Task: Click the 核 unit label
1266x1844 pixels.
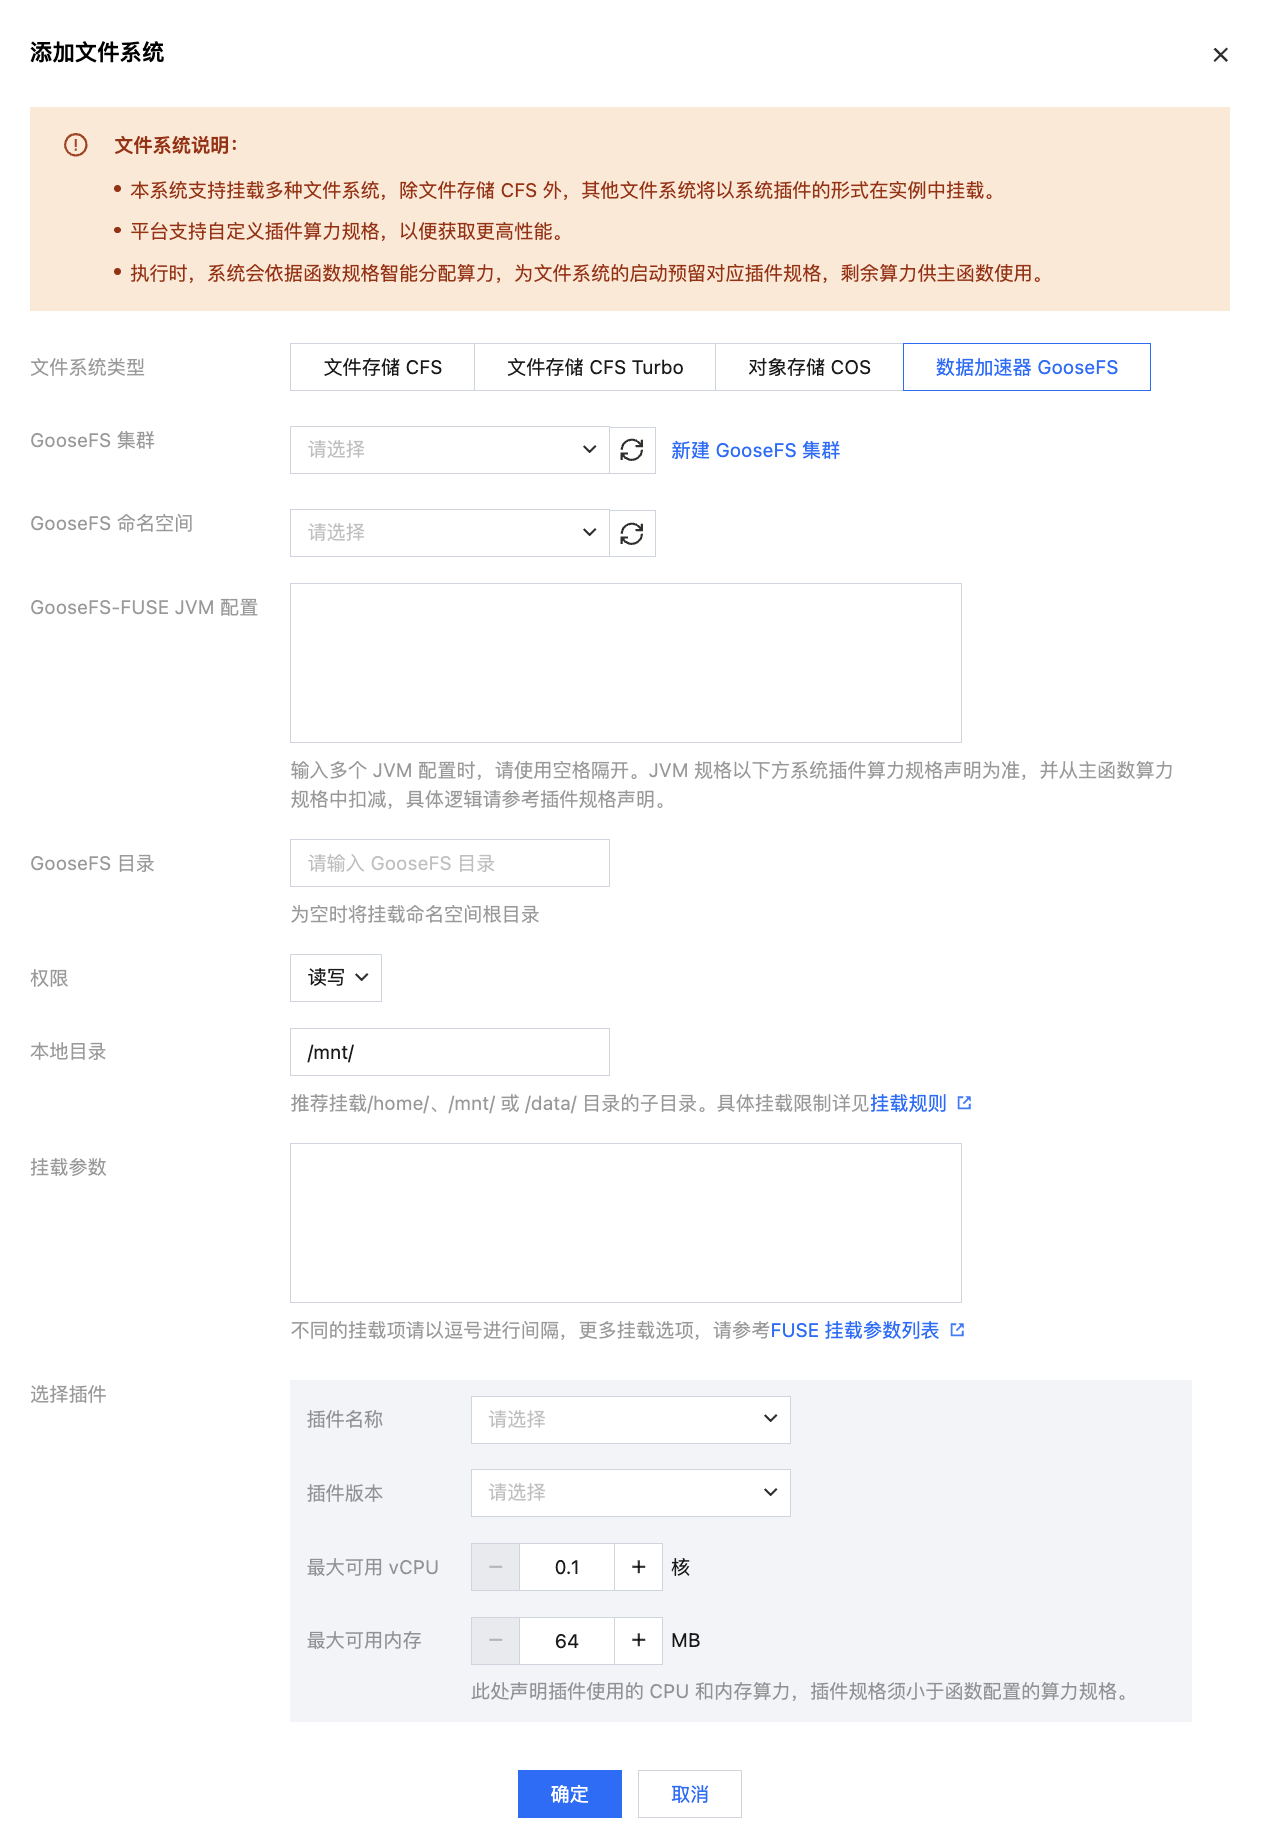Action: (681, 1567)
